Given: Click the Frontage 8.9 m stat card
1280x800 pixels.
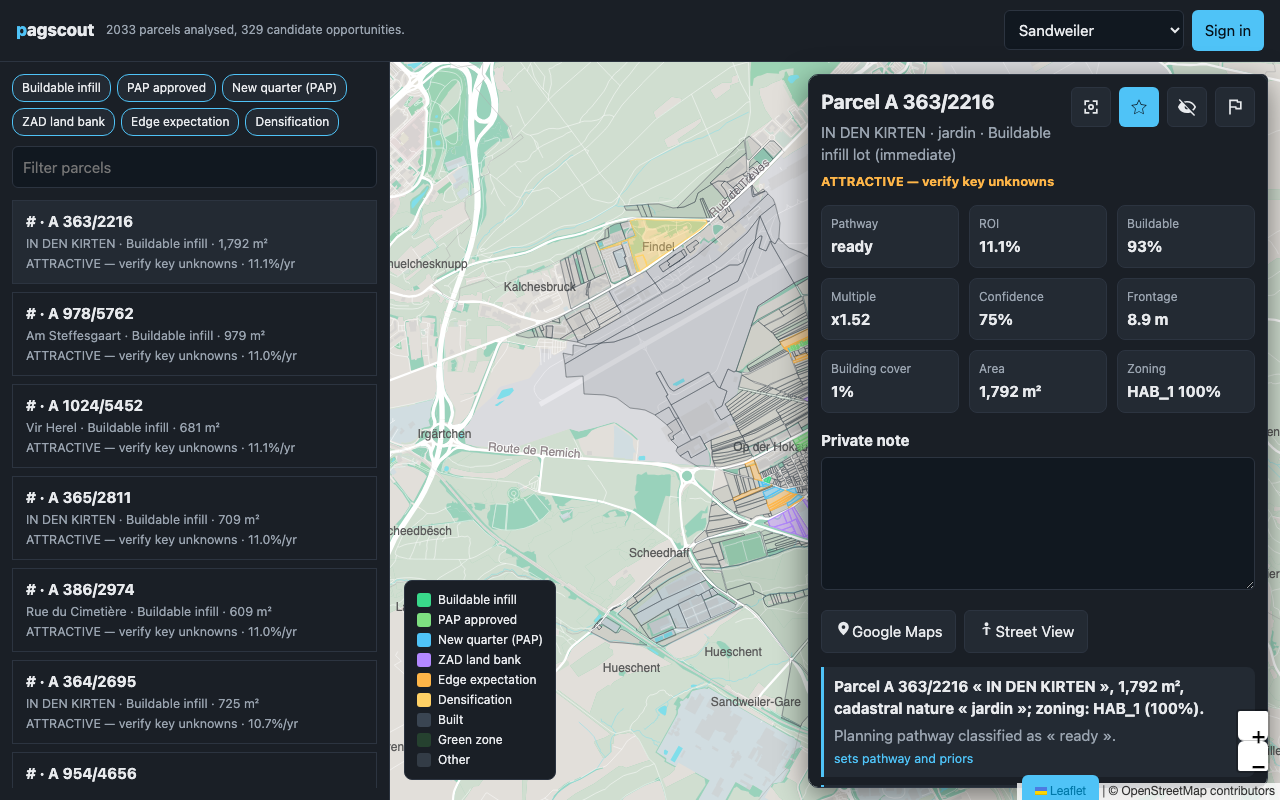Looking at the screenshot, I should pyautogui.click(x=1186, y=309).
